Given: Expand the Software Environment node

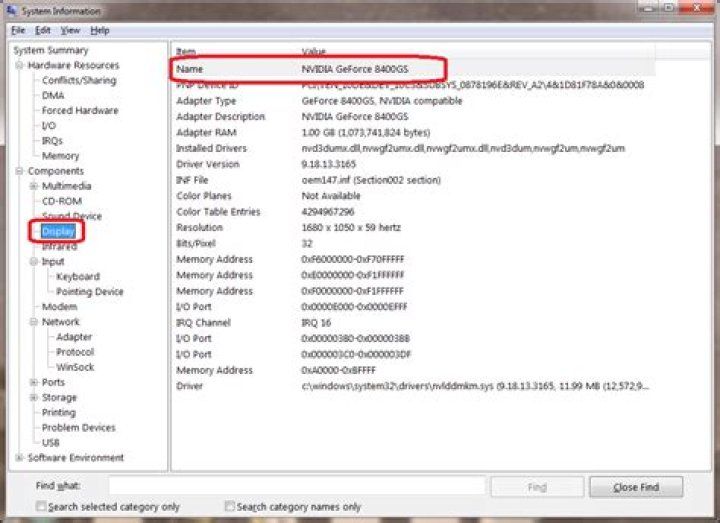Looking at the screenshot, I should 19,457.
